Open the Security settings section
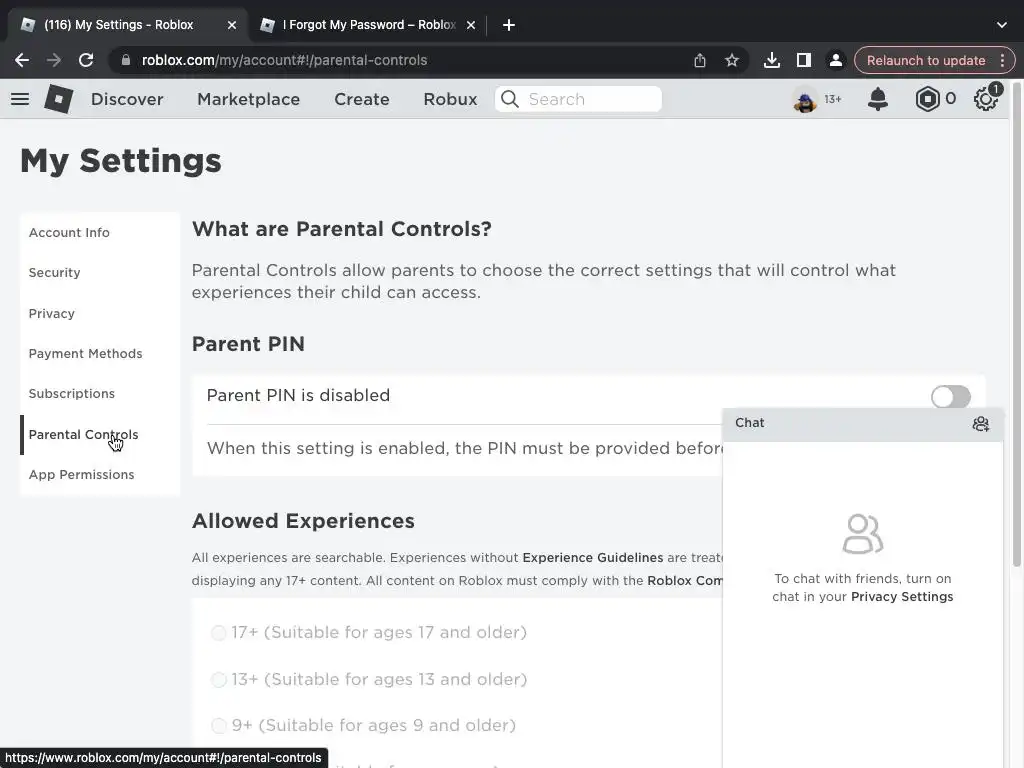This screenshot has width=1024, height=768. point(54,272)
